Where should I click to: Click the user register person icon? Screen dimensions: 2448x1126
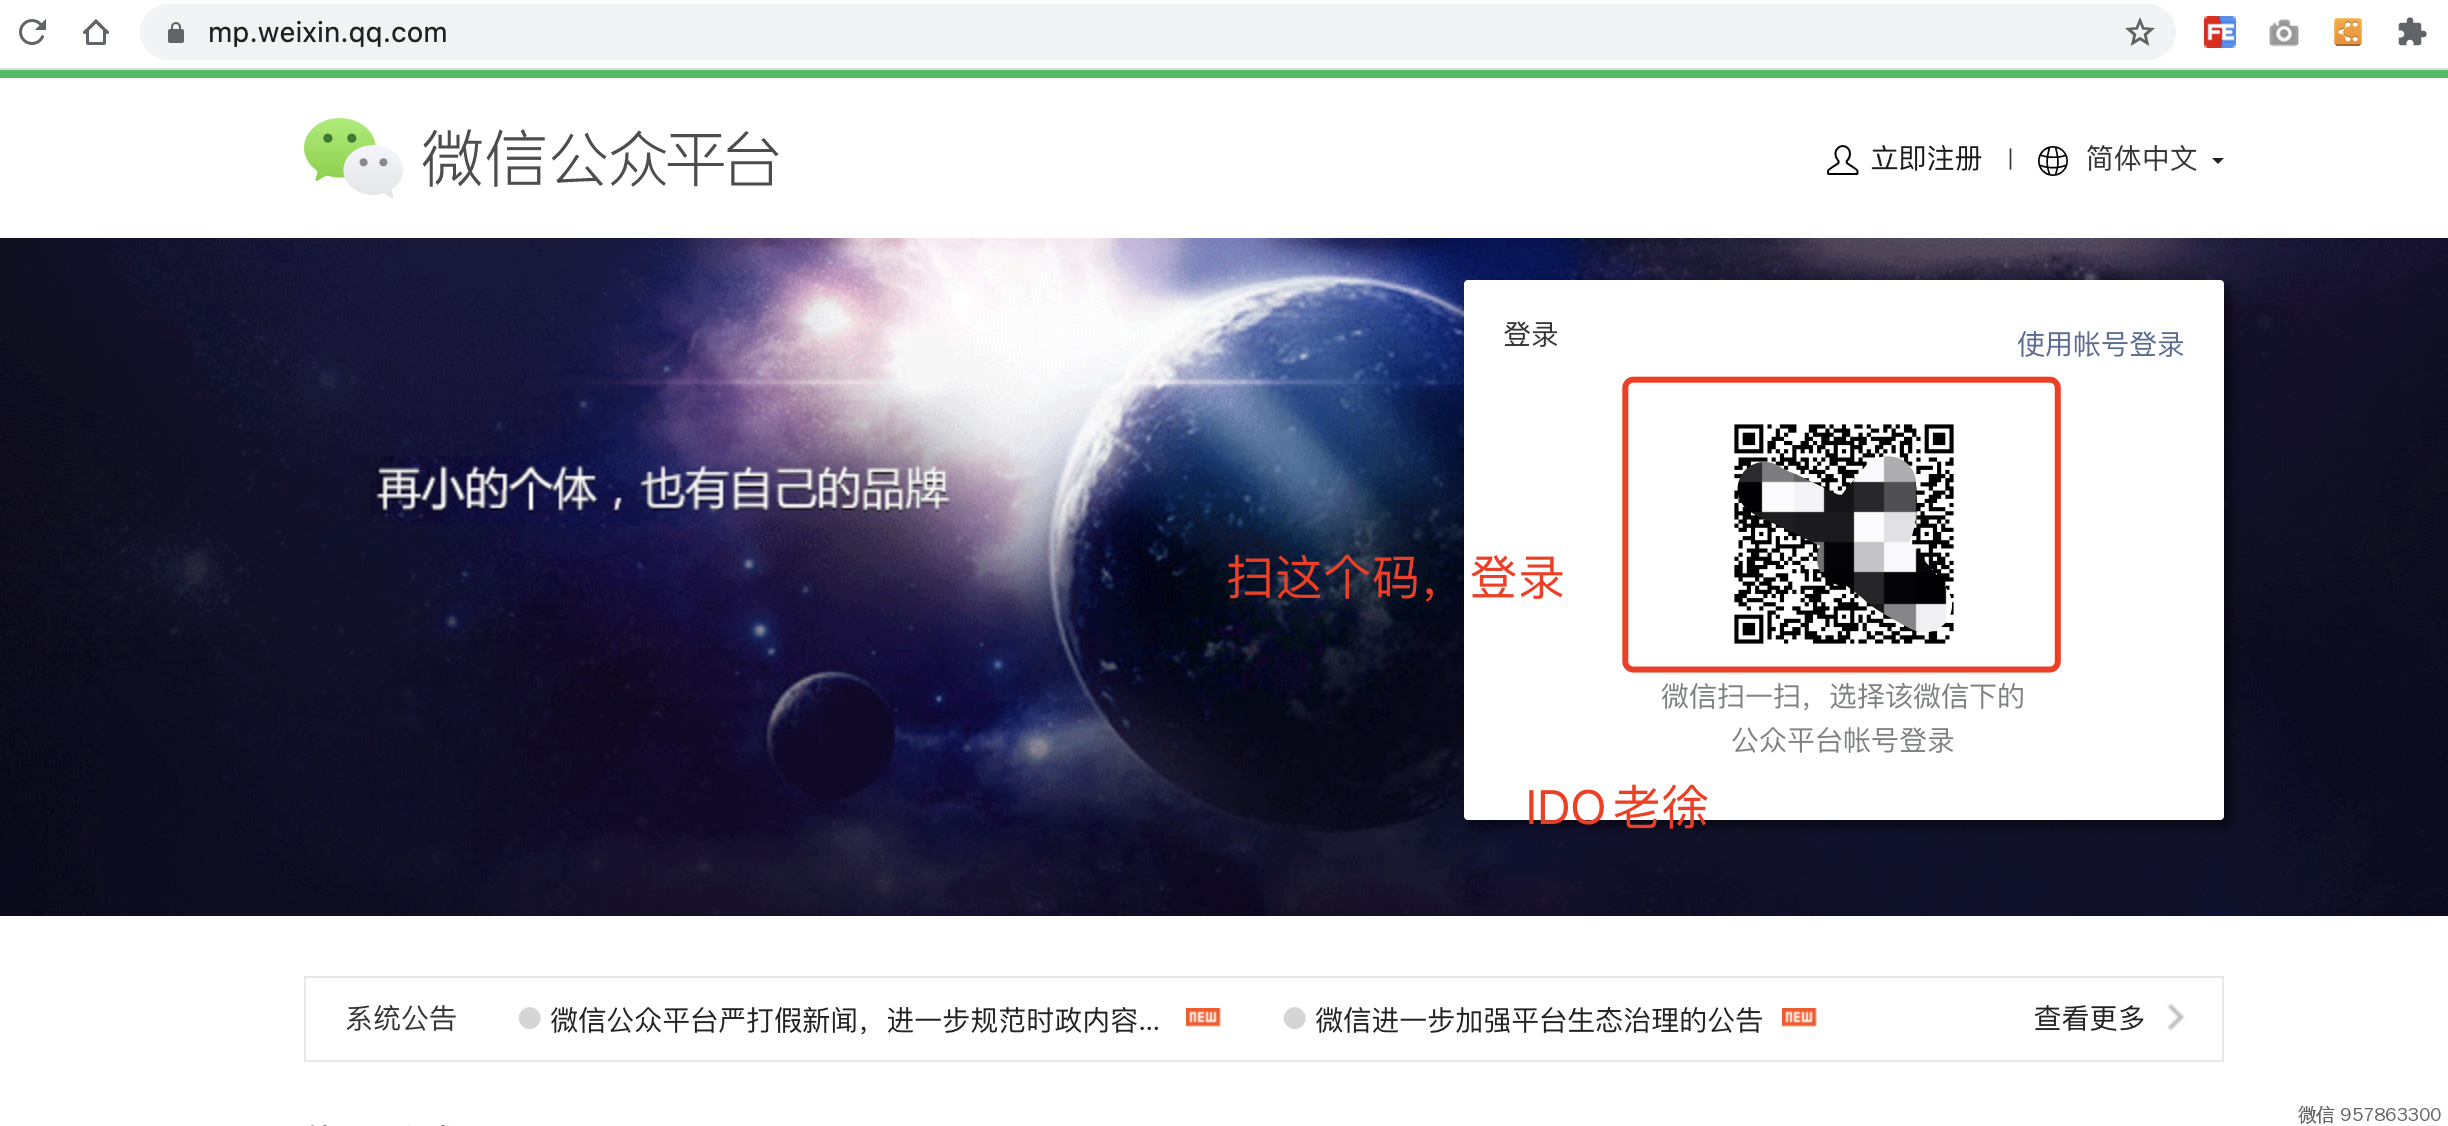tap(1841, 159)
